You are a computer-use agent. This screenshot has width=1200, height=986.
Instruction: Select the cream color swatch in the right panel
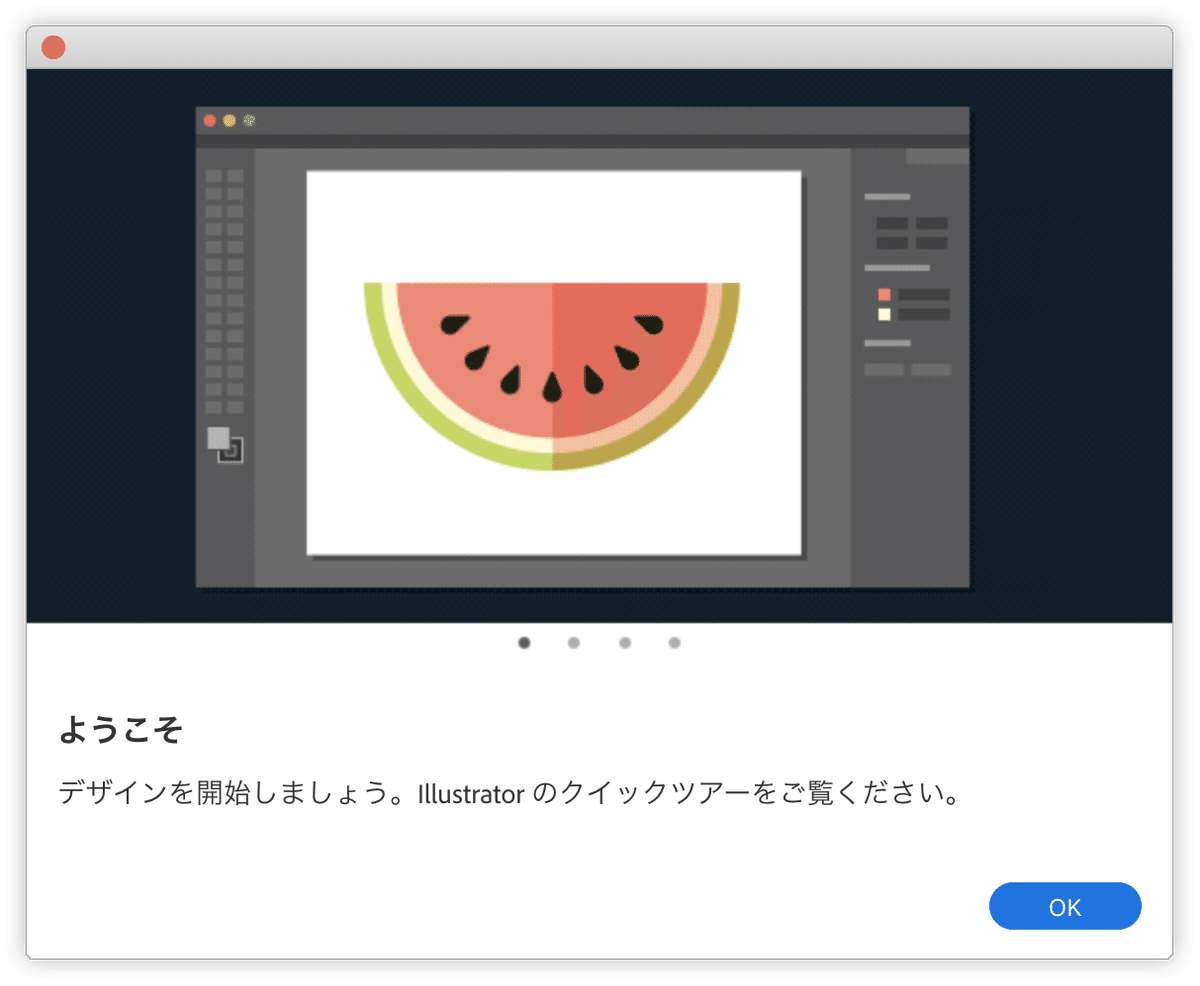(x=884, y=314)
